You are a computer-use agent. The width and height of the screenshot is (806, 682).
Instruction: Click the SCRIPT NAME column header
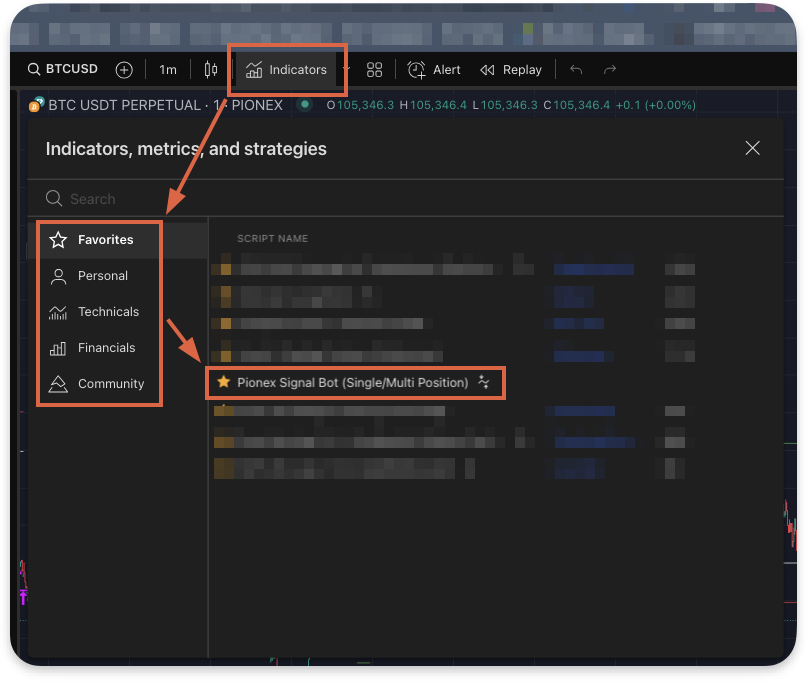[x=272, y=238]
